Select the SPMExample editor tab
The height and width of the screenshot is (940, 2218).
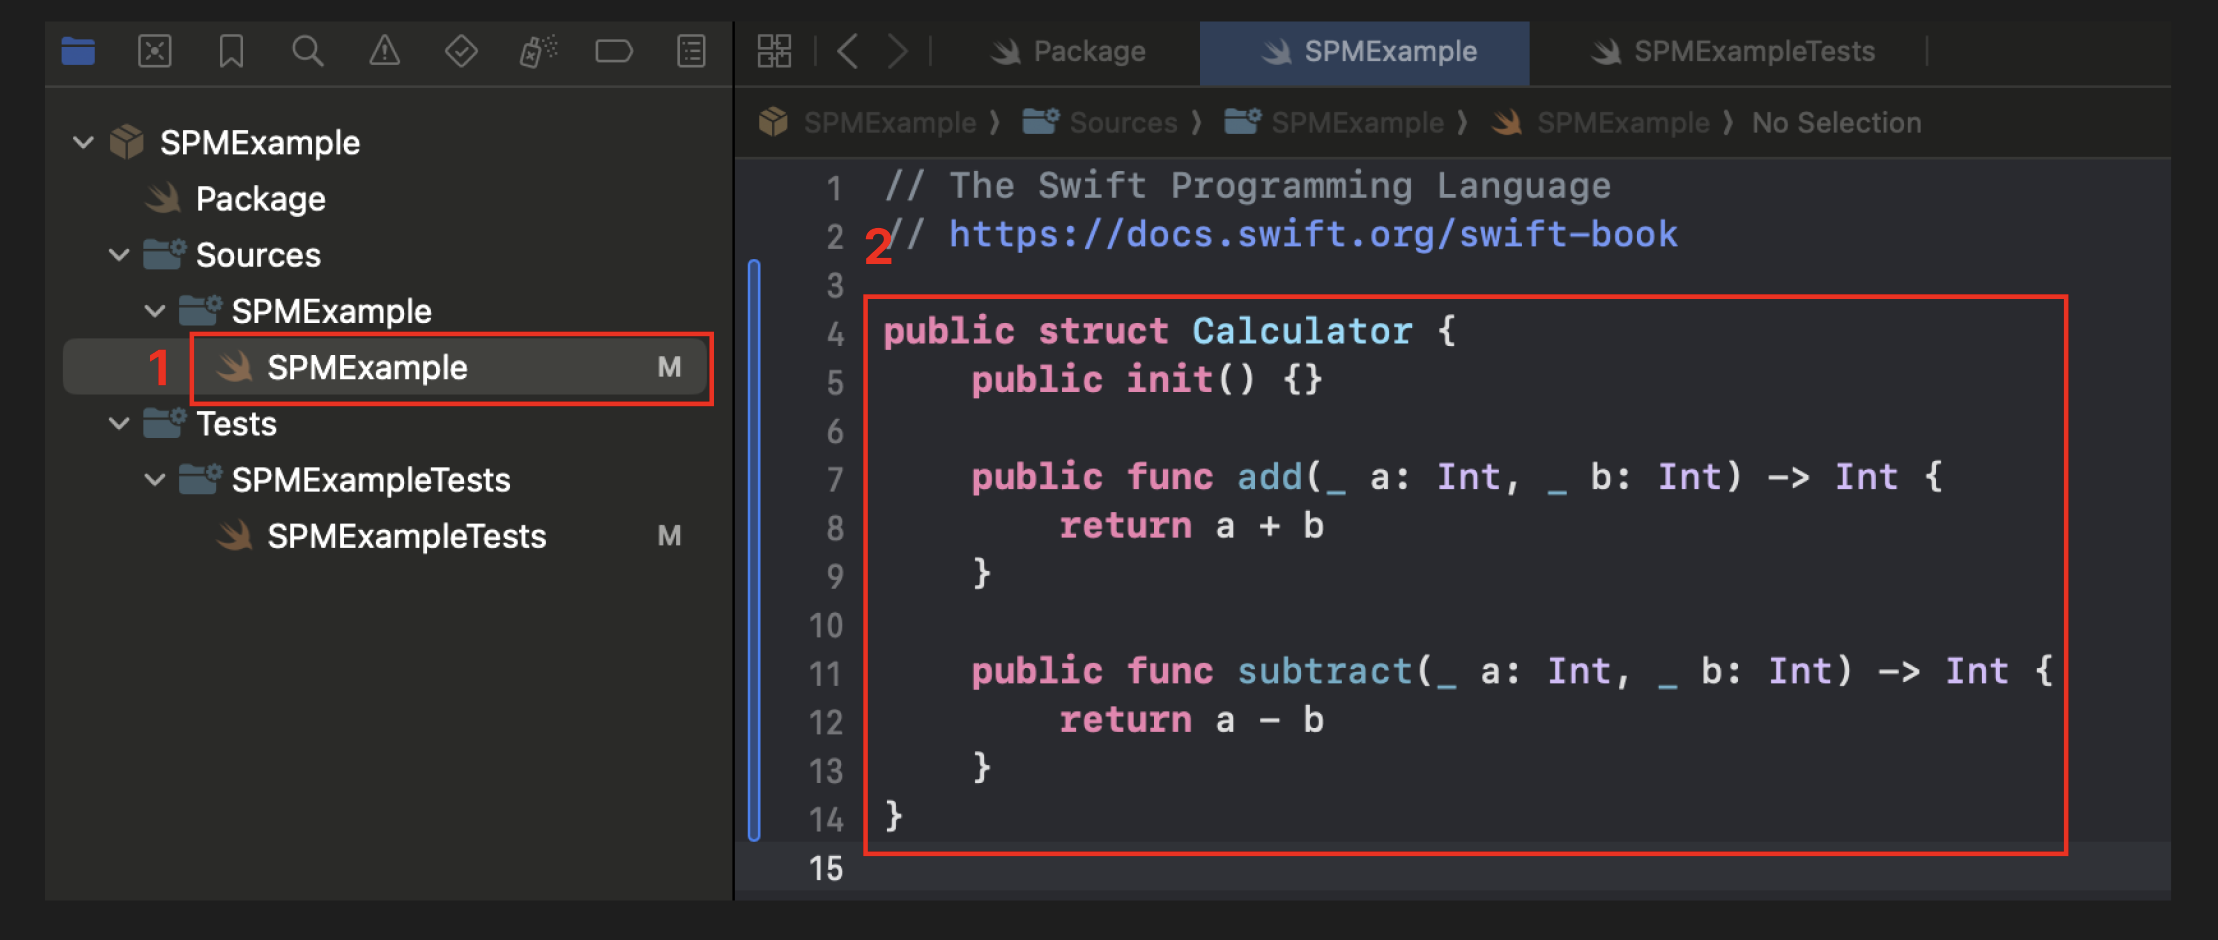point(1365,52)
